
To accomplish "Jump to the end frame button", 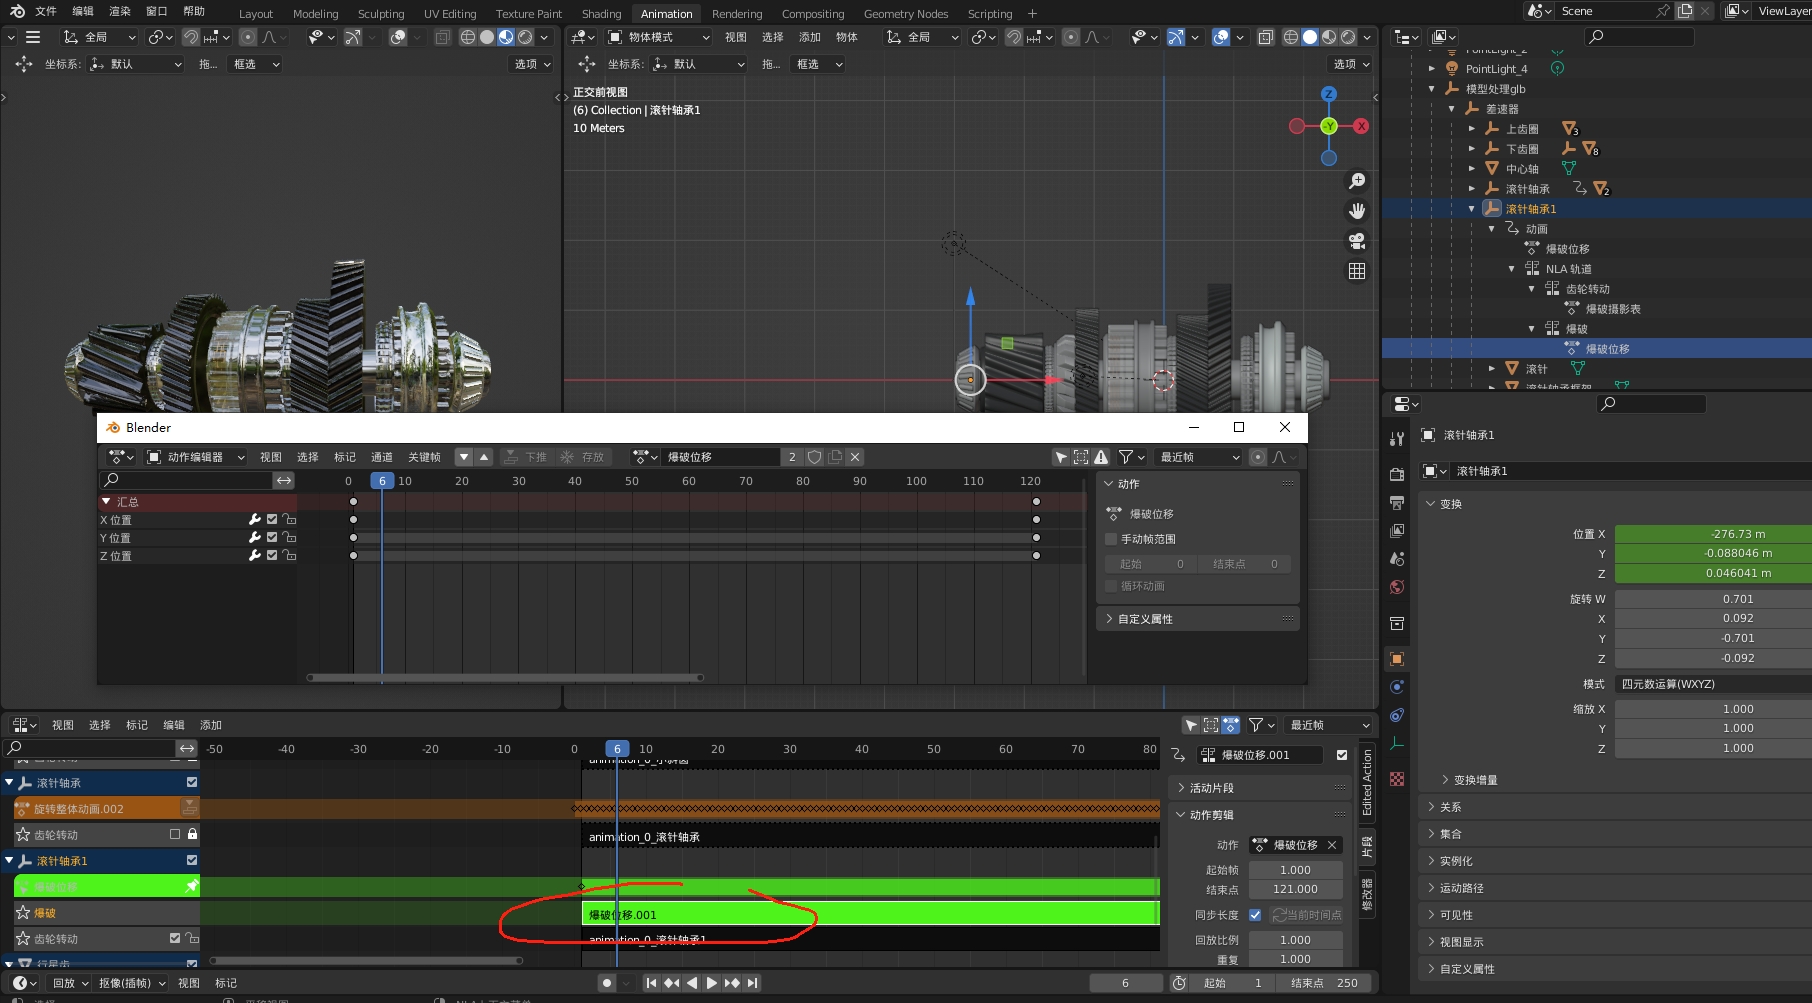I will point(753,983).
